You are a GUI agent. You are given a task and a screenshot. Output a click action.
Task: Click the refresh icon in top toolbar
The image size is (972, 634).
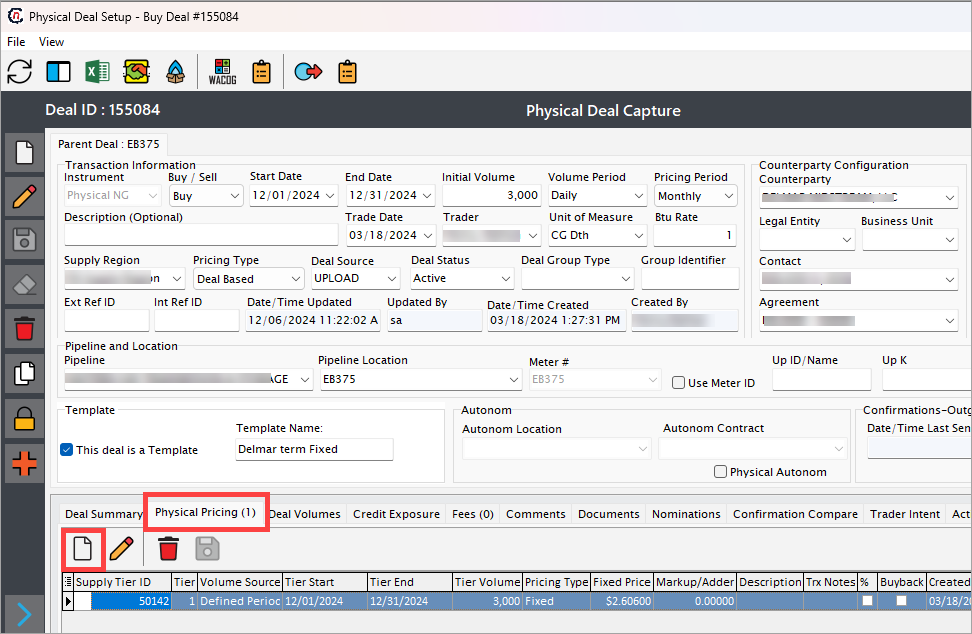[20, 72]
